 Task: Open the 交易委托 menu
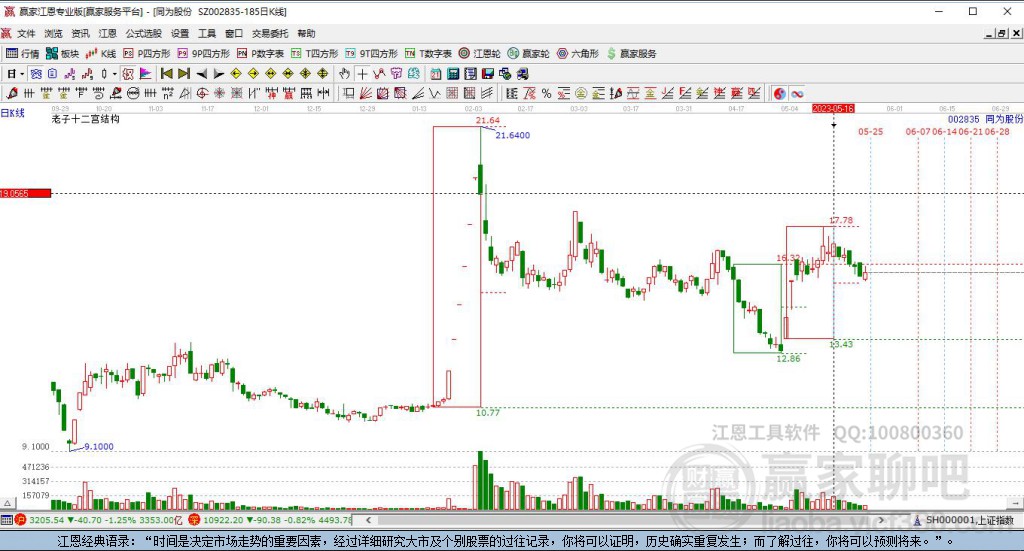coord(270,33)
